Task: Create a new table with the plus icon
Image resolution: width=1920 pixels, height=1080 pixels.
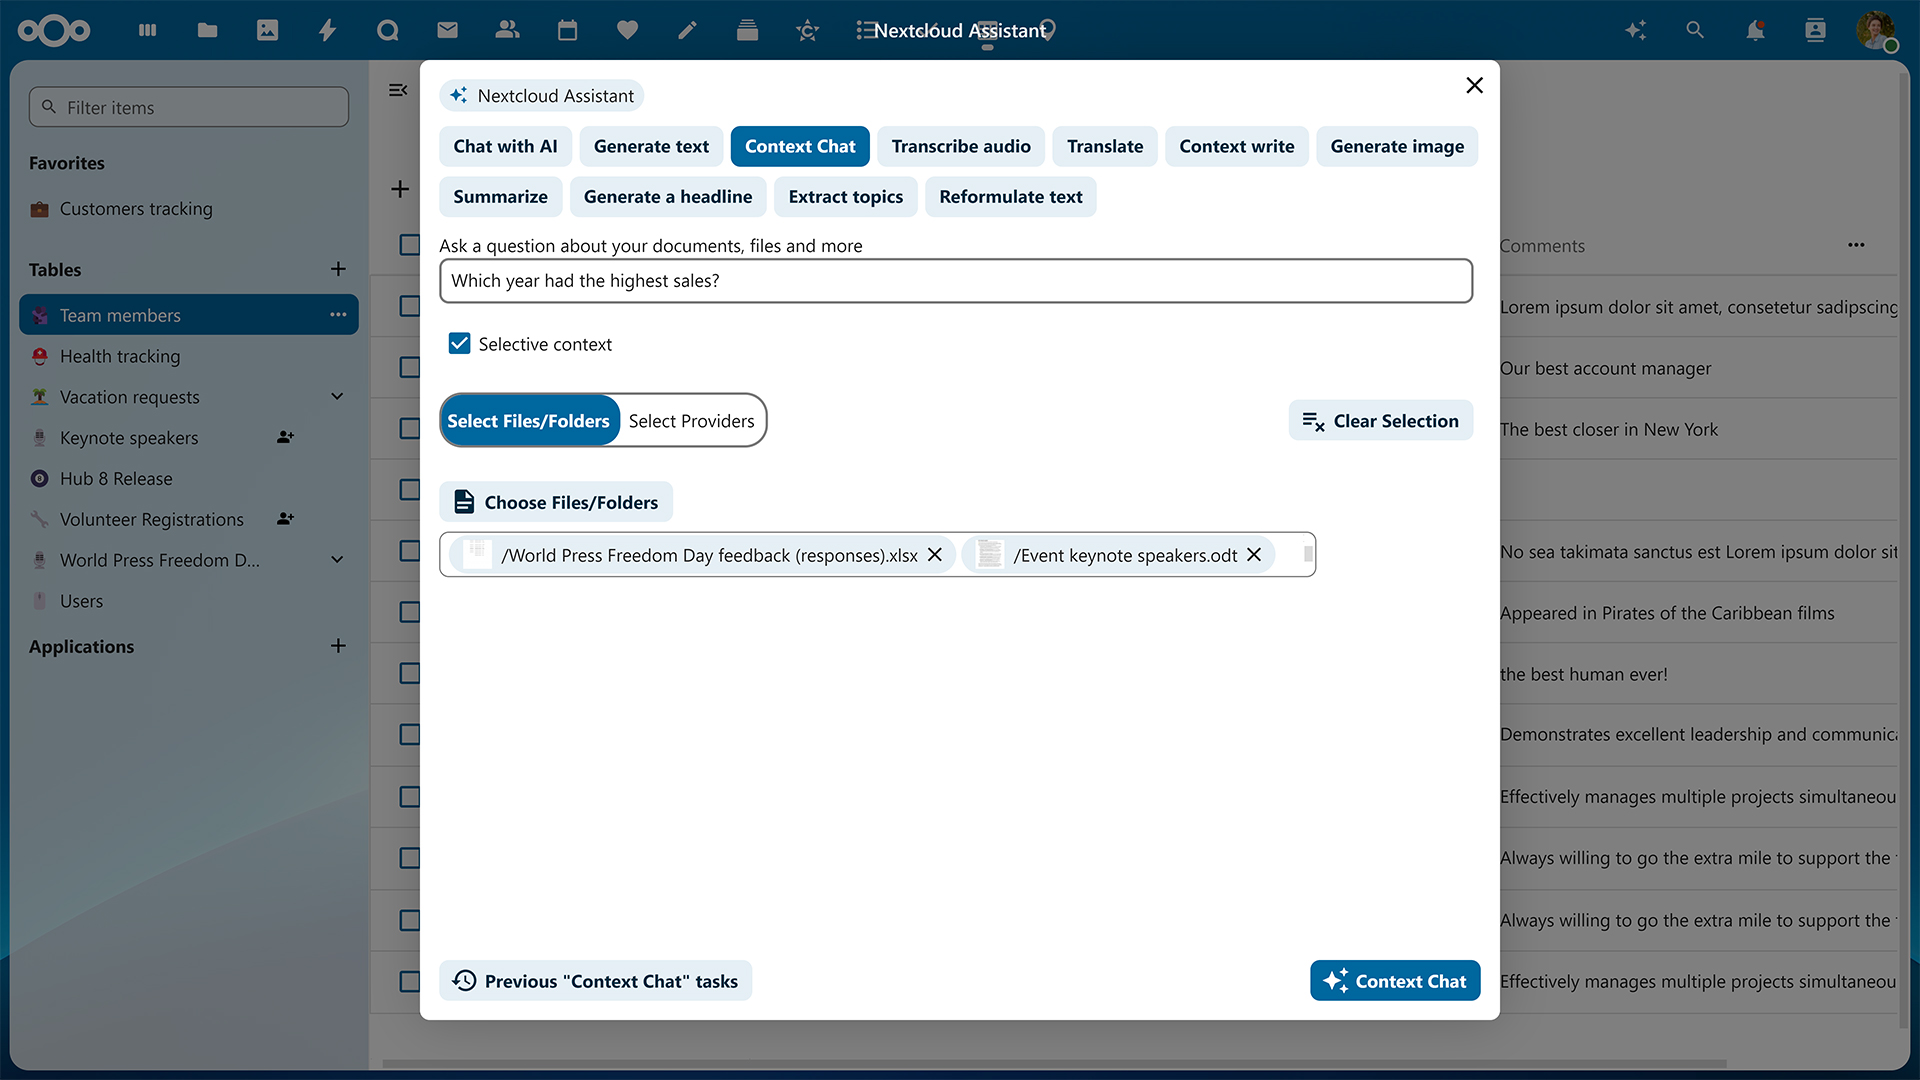Action: (338, 268)
